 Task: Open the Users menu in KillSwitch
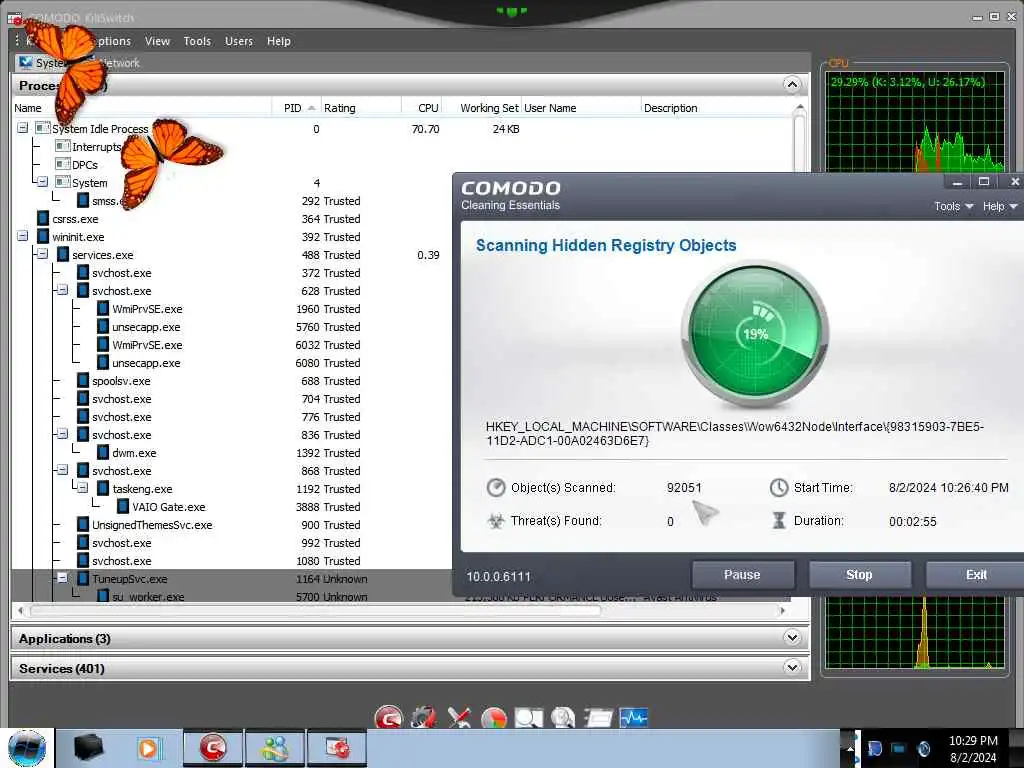(239, 41)
